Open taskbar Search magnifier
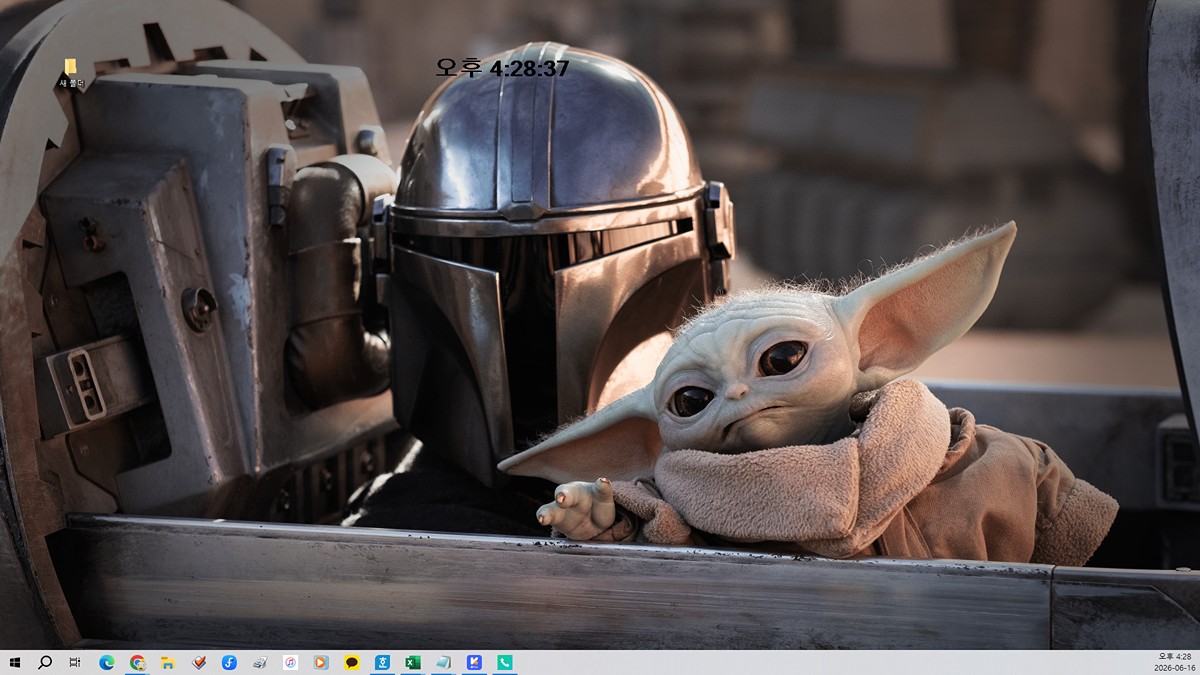Viewport: 1200px width, 675px height. [45, 662]
